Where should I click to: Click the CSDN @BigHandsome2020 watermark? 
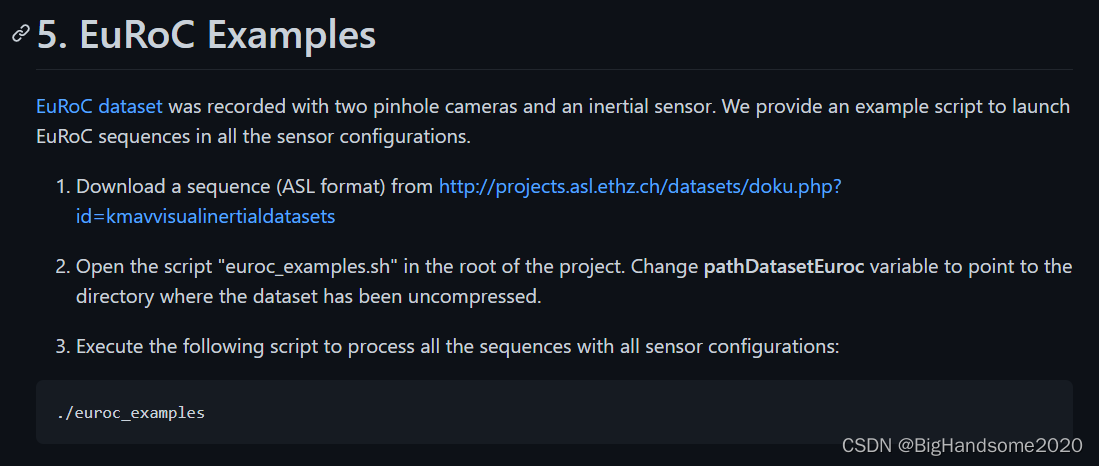[x=962, y=445]
